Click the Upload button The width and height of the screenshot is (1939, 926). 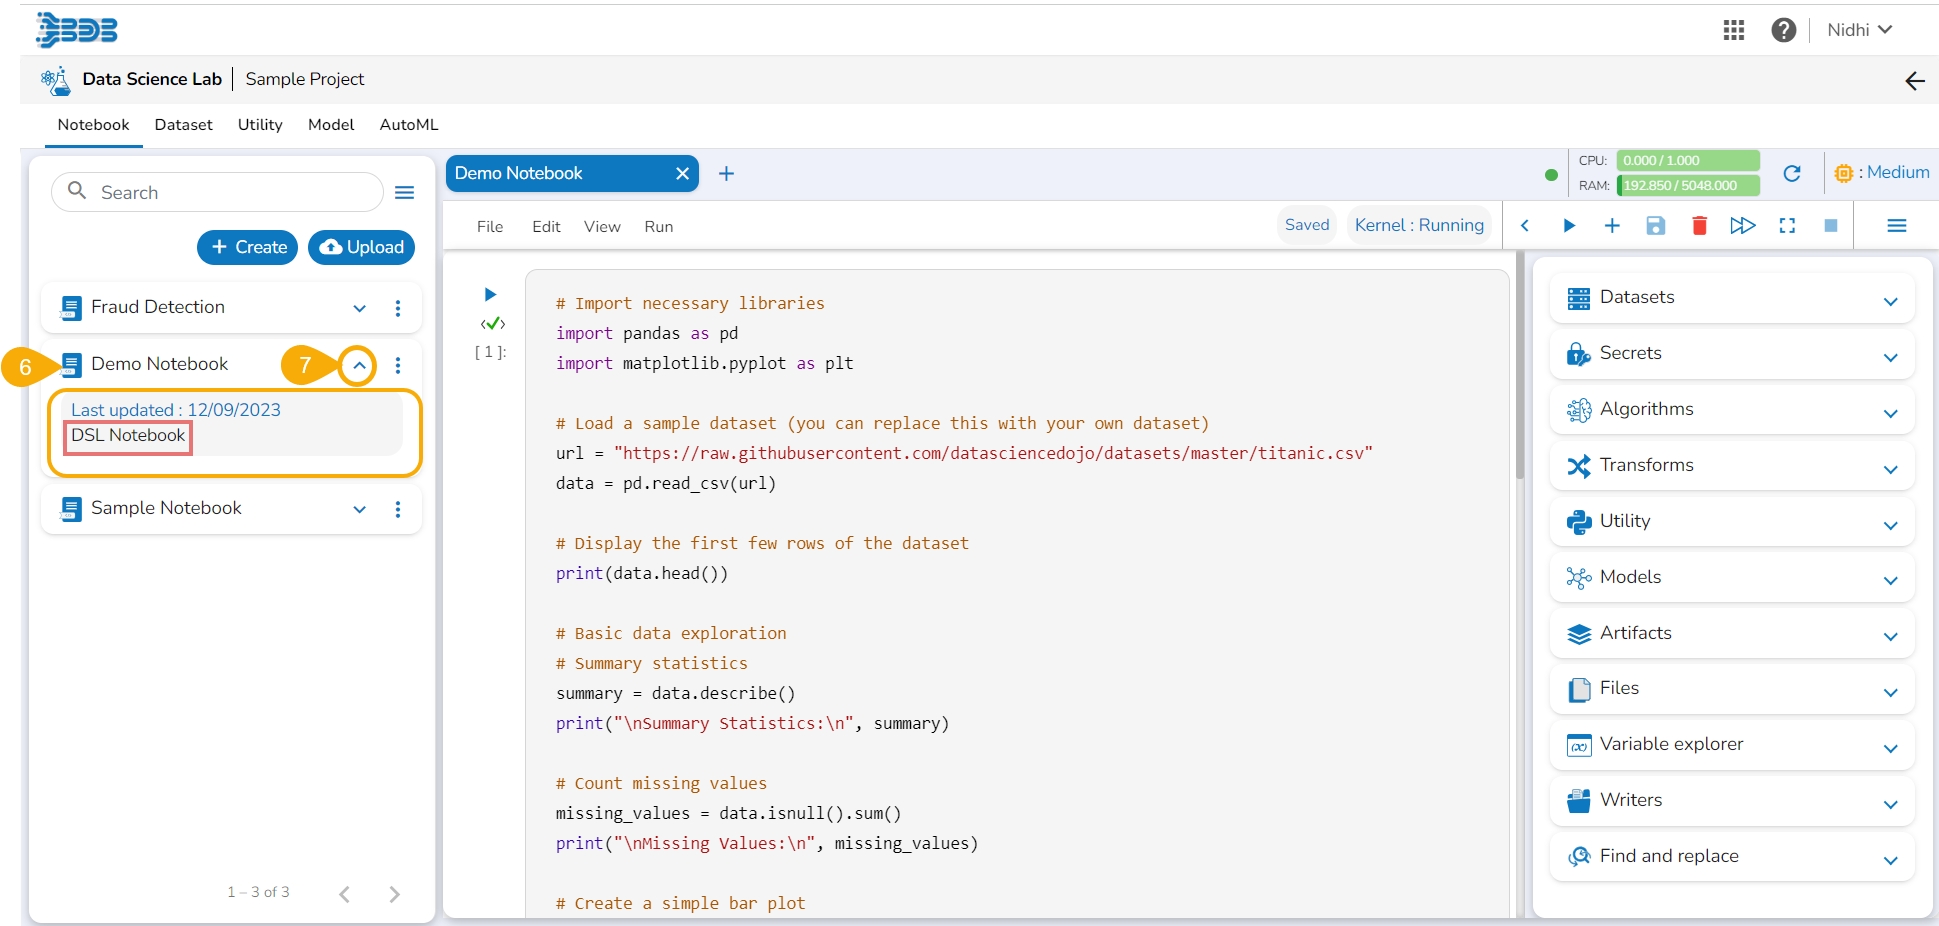click(x=361, y=247)
